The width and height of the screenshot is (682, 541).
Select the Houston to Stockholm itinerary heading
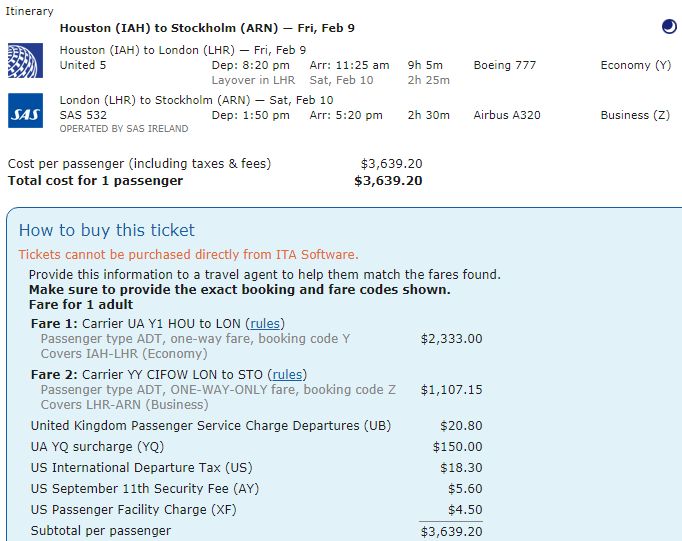(x=207, y=28)
